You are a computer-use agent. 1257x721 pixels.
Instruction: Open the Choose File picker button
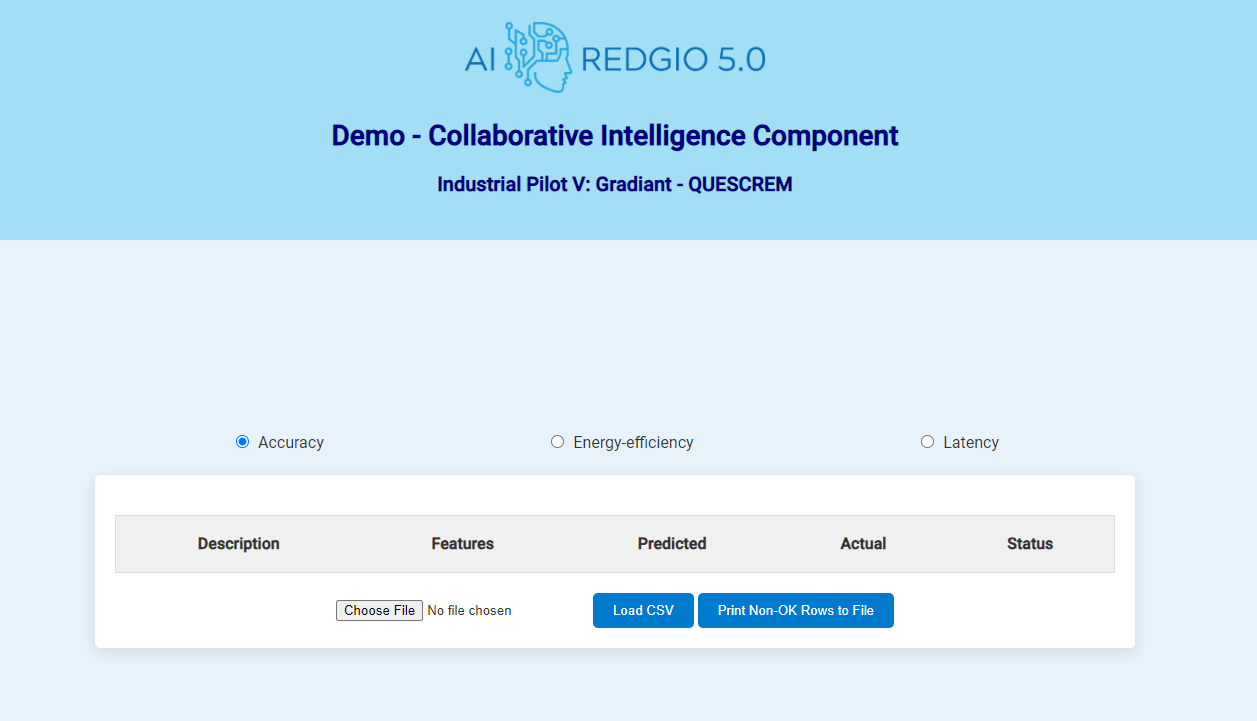[x=379, y=611]
